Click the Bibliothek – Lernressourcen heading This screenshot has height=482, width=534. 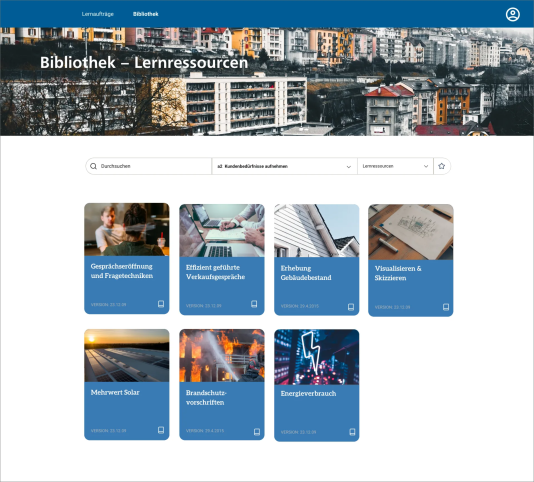[144, 63]
